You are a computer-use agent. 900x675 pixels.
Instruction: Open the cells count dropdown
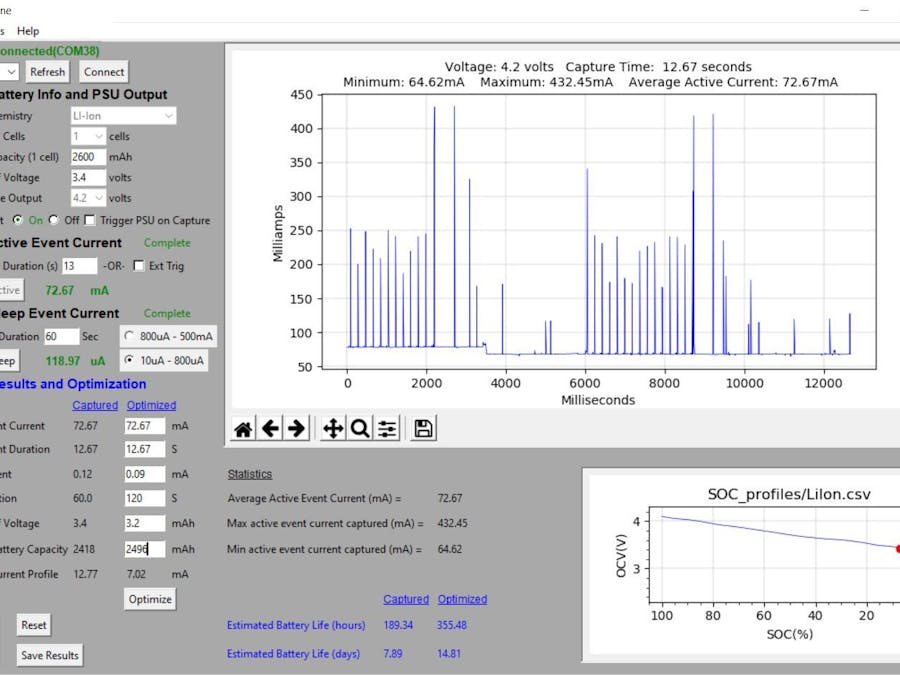pyautogui.click(x=88, y=137)
